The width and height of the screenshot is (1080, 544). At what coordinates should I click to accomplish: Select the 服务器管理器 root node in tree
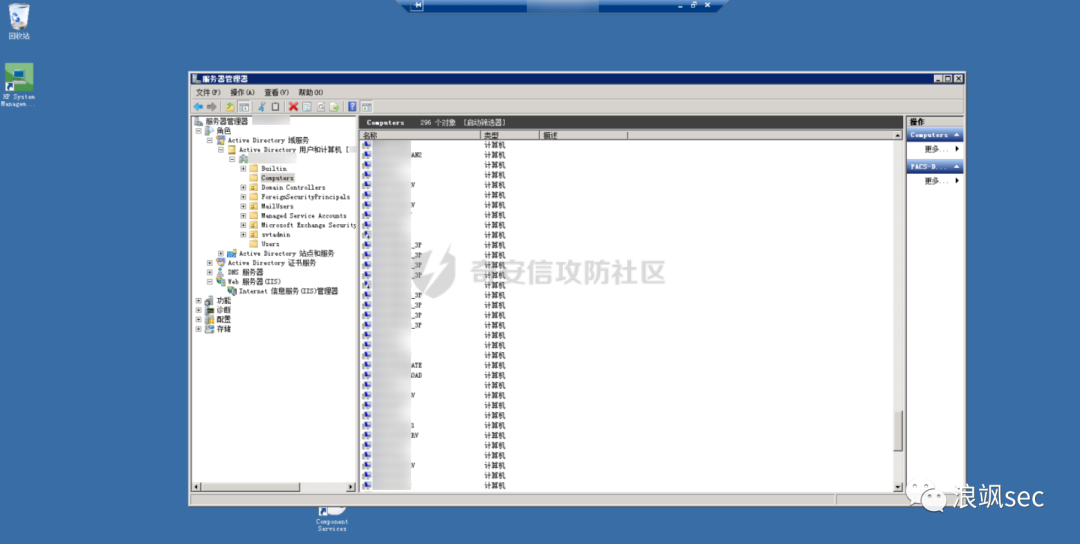tap(227, 121)
